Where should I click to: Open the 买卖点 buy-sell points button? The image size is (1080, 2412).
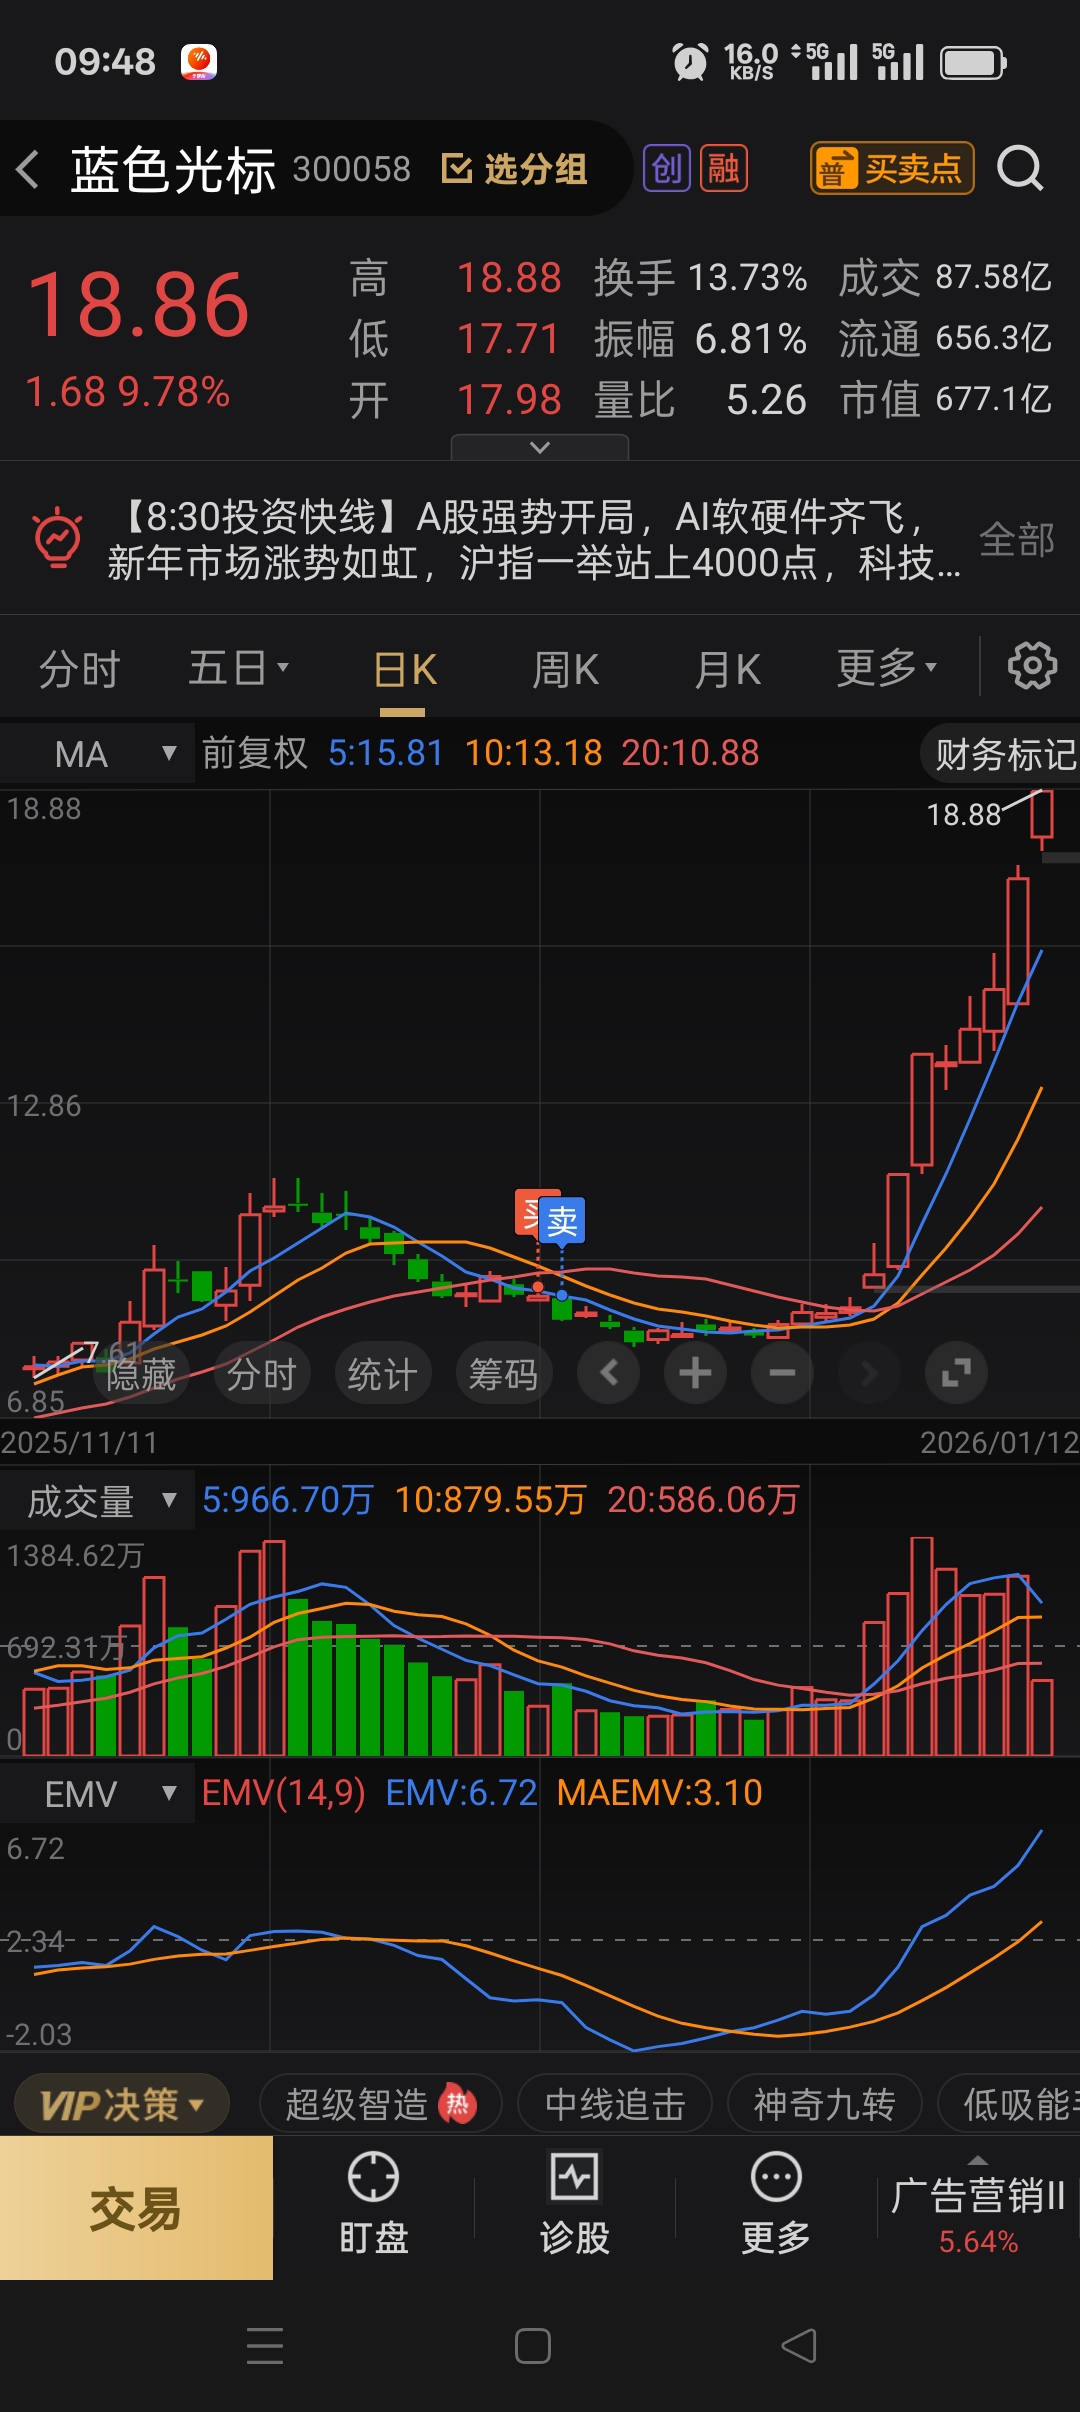pos(892,168)
